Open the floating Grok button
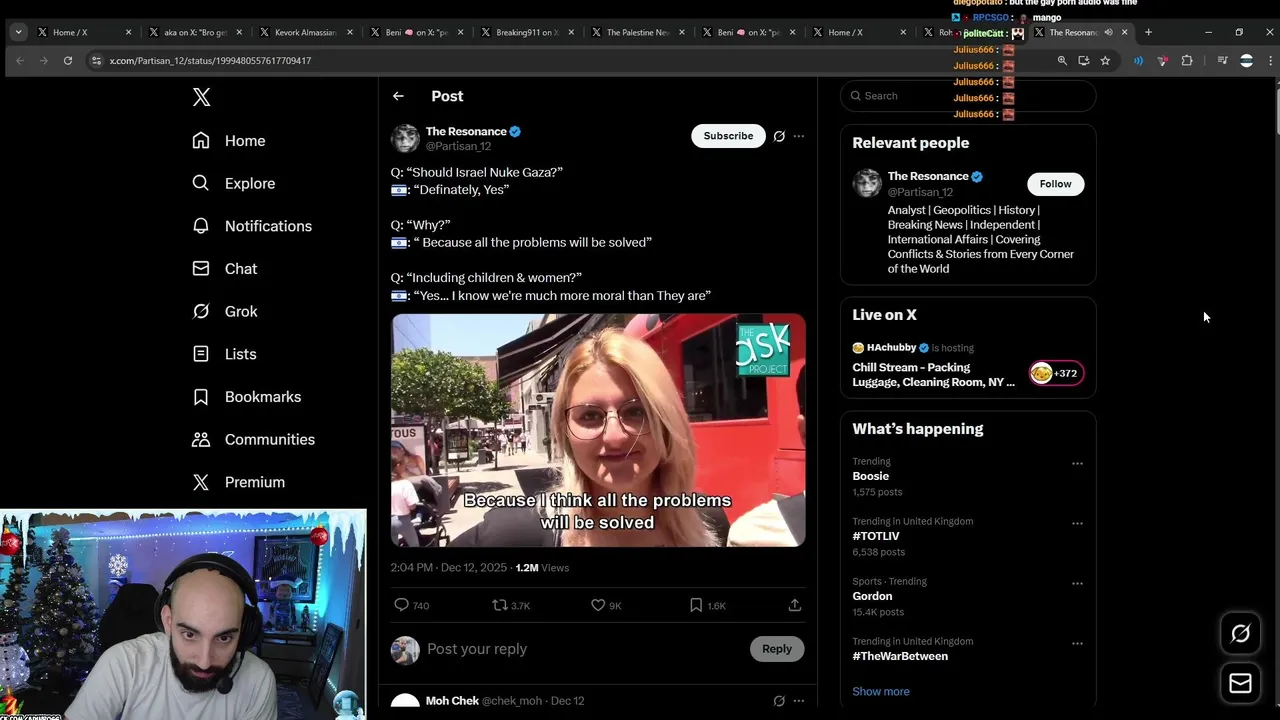 pyautogui.click(x=1240, y=633)
